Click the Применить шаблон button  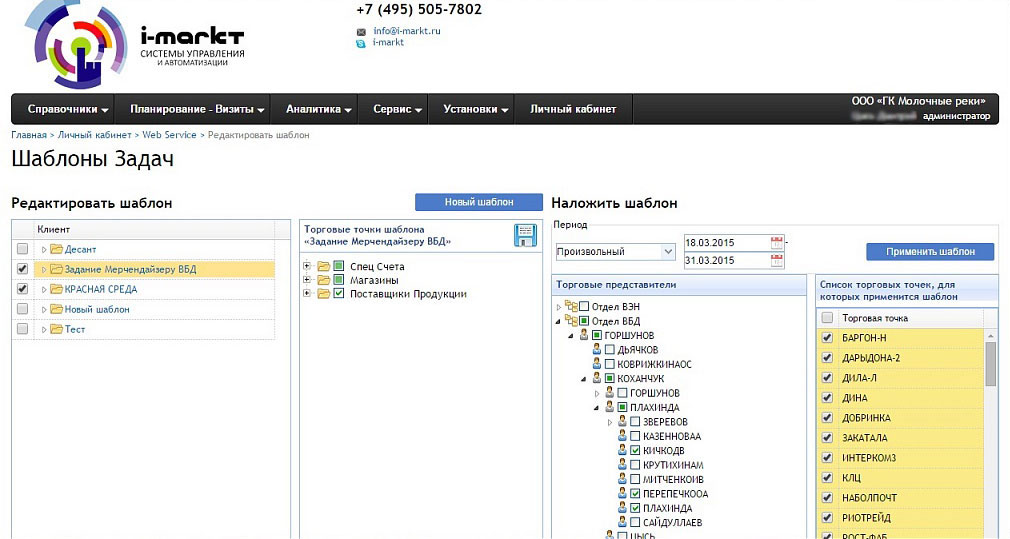[x=930, y=252]
